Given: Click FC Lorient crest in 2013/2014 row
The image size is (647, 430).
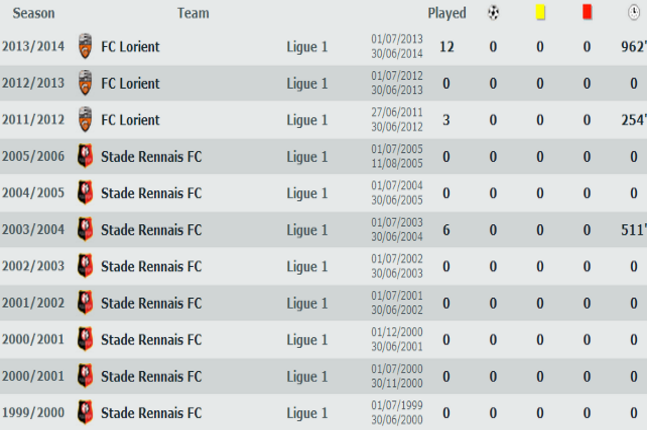Looking at the screenshot, I should tap(85, 46).
